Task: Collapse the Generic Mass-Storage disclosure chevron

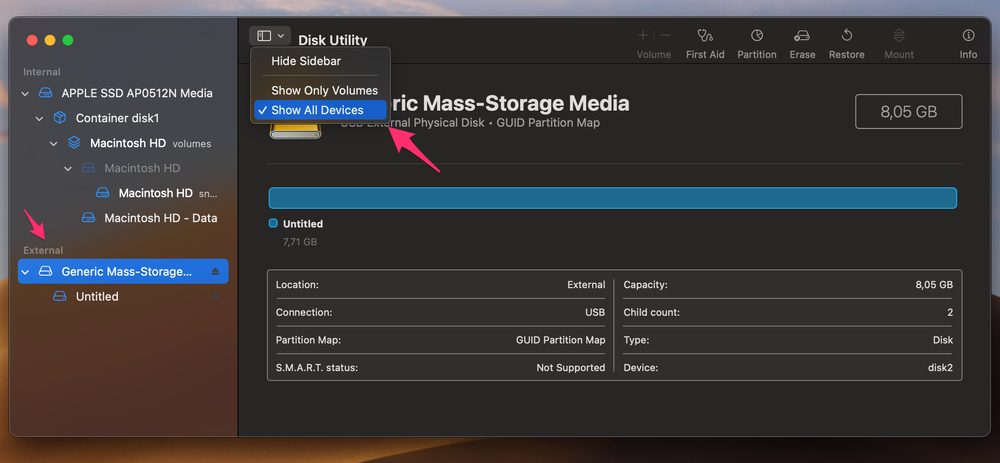Action: click(25, 272)
